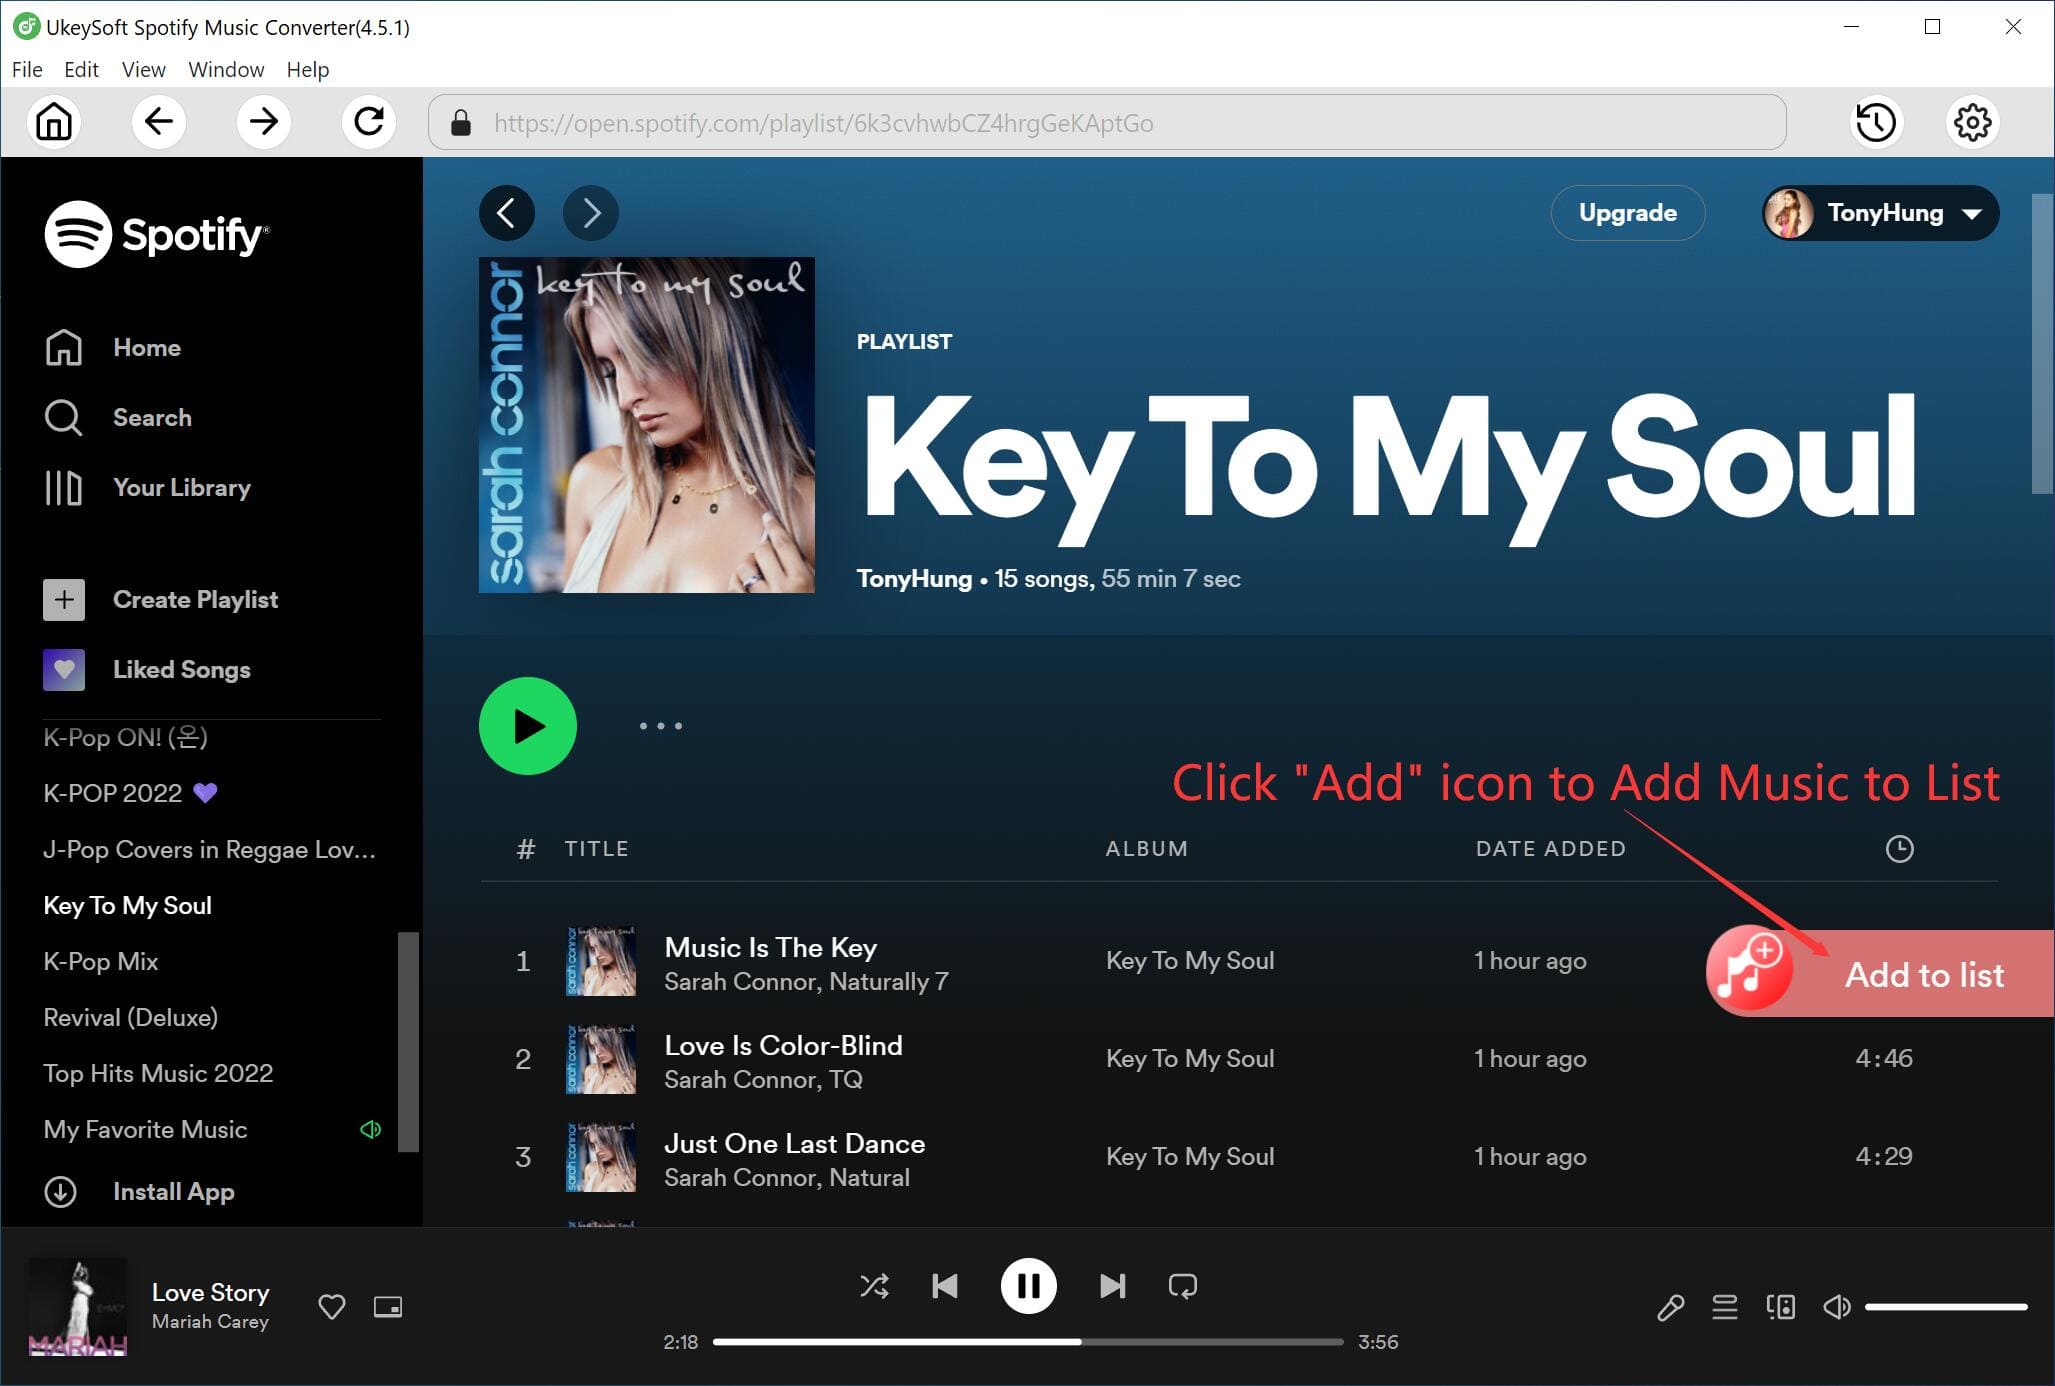Click the shuffle playback icon
The width and height of the screenshot is (2055, 1386).
(874, 1285)
